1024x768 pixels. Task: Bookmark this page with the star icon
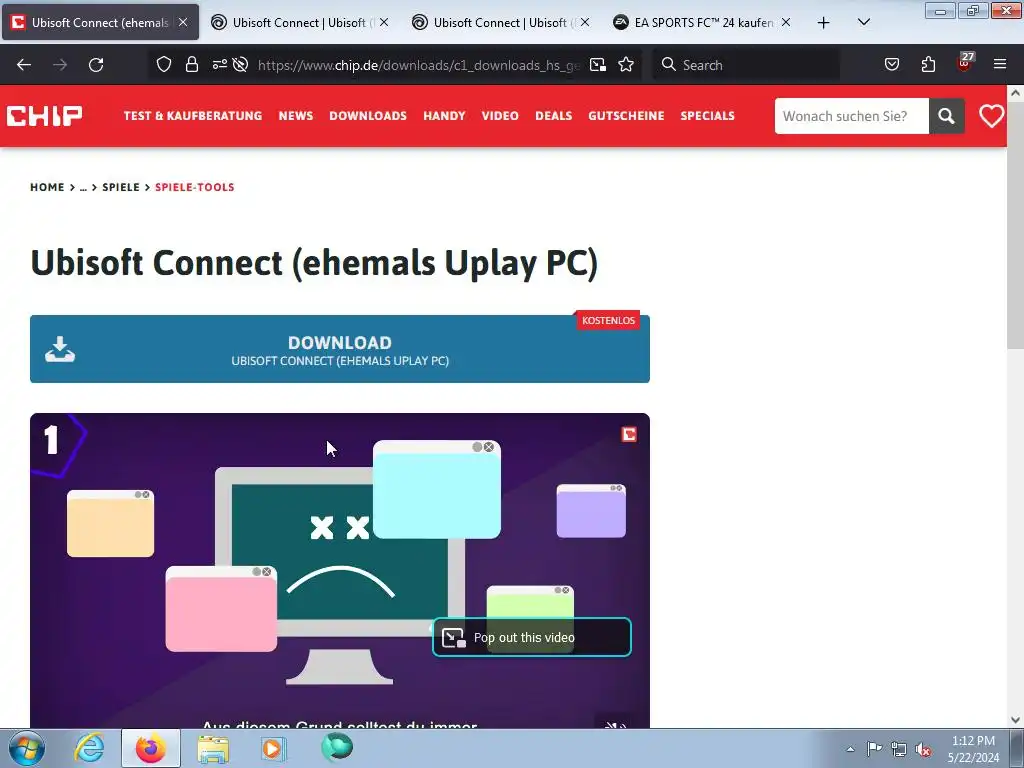tap(626, 64)
